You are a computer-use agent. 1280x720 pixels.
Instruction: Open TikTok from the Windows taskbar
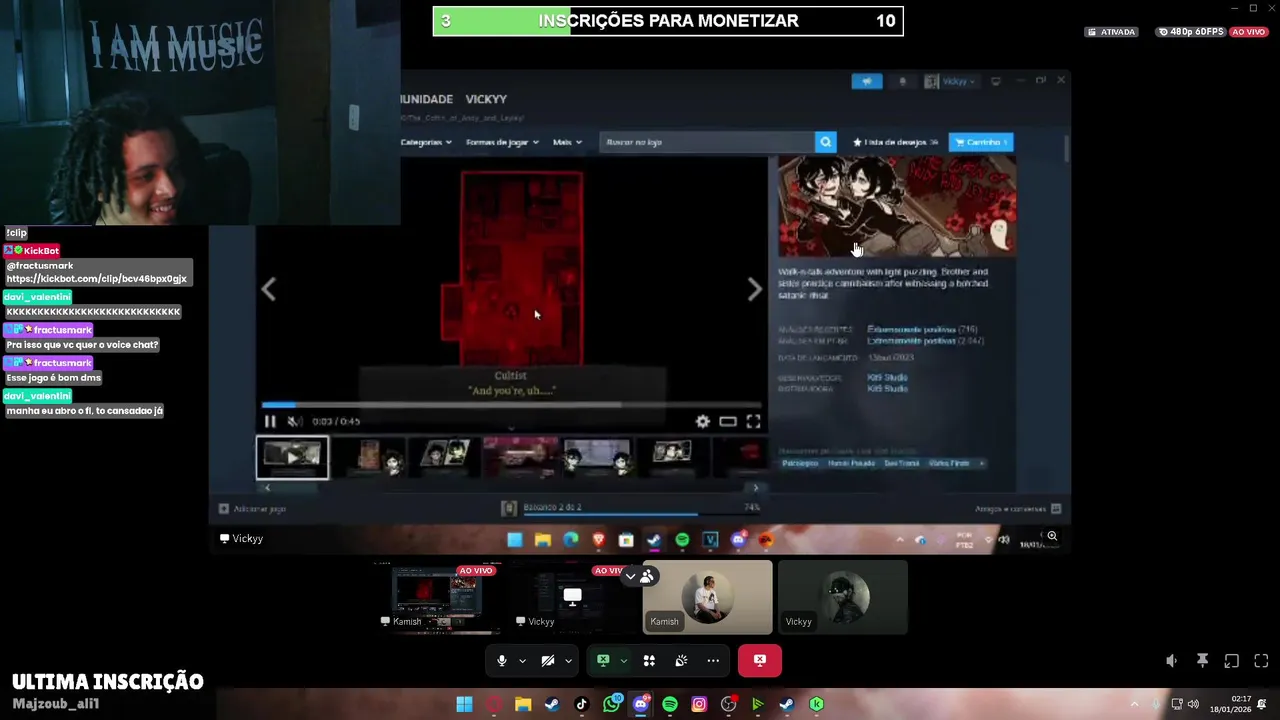click(581, 704)
